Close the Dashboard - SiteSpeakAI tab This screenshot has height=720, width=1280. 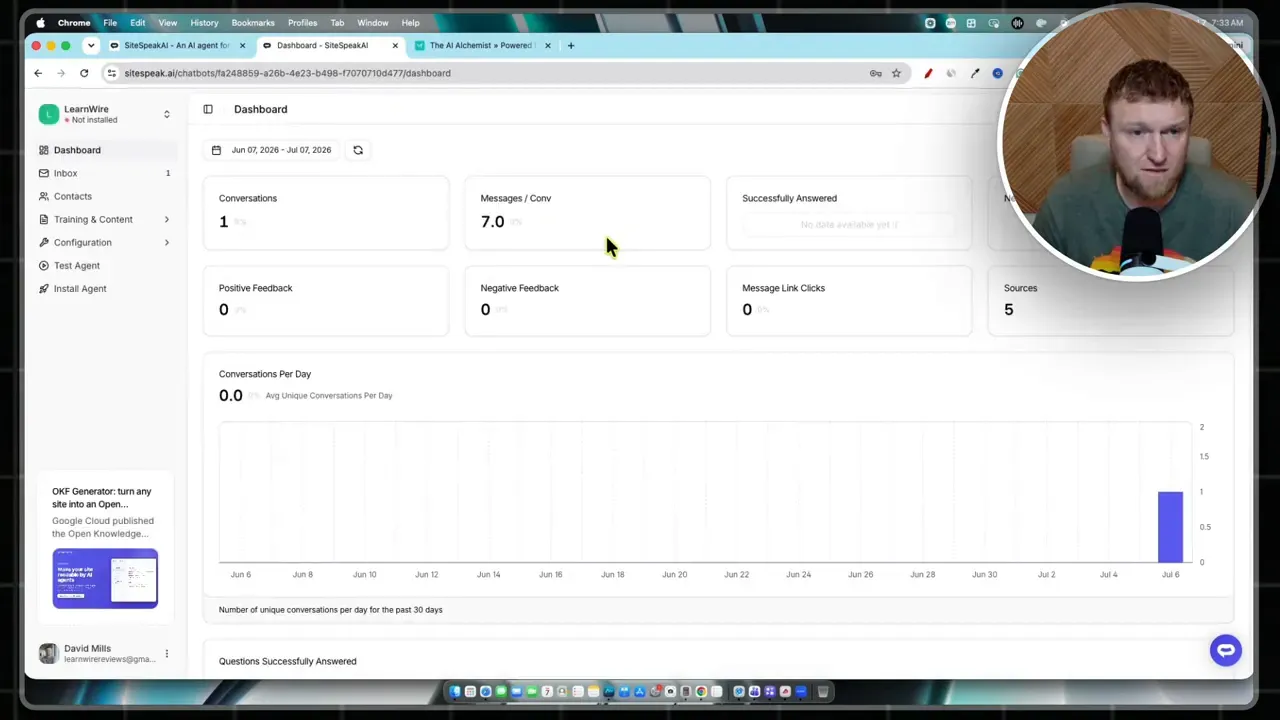click(395, 45)
